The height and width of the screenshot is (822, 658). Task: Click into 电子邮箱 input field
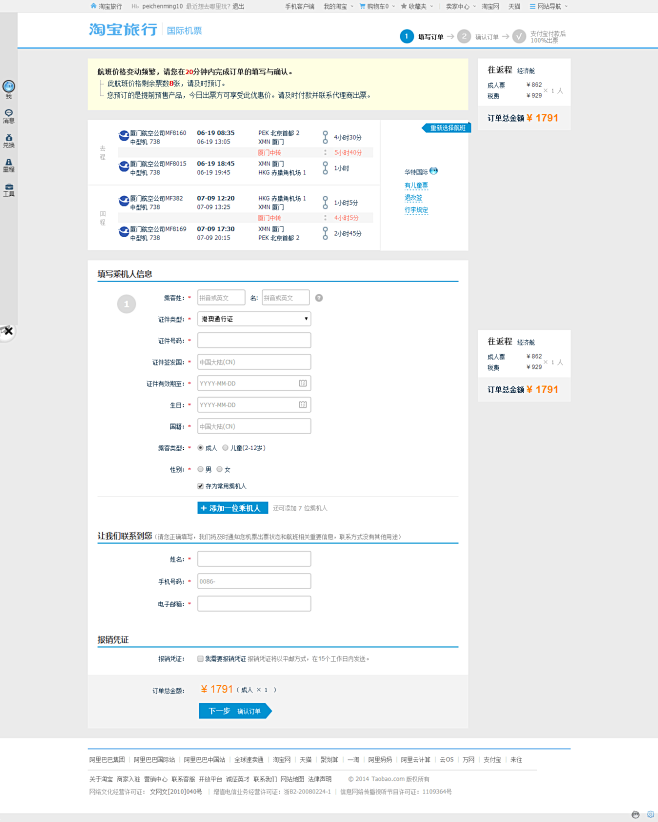click(254, 604)
